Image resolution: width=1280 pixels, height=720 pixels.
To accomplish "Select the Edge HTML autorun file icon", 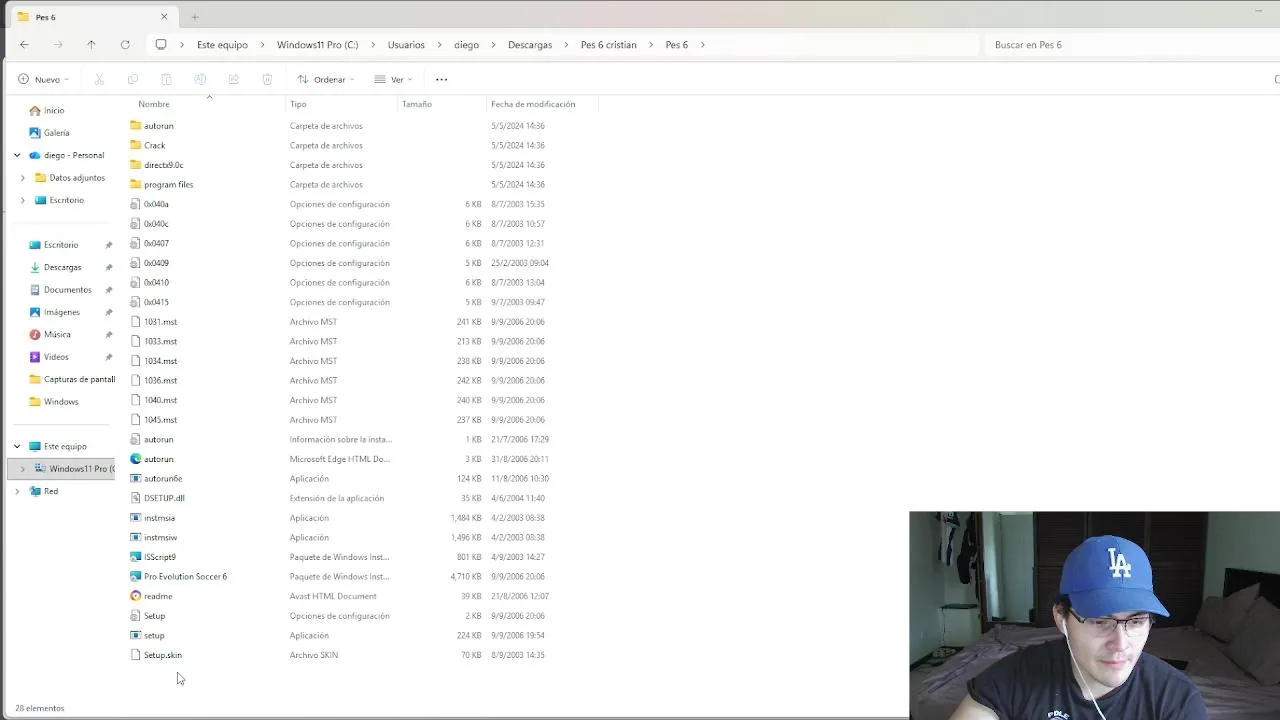I will pos(136,459).
